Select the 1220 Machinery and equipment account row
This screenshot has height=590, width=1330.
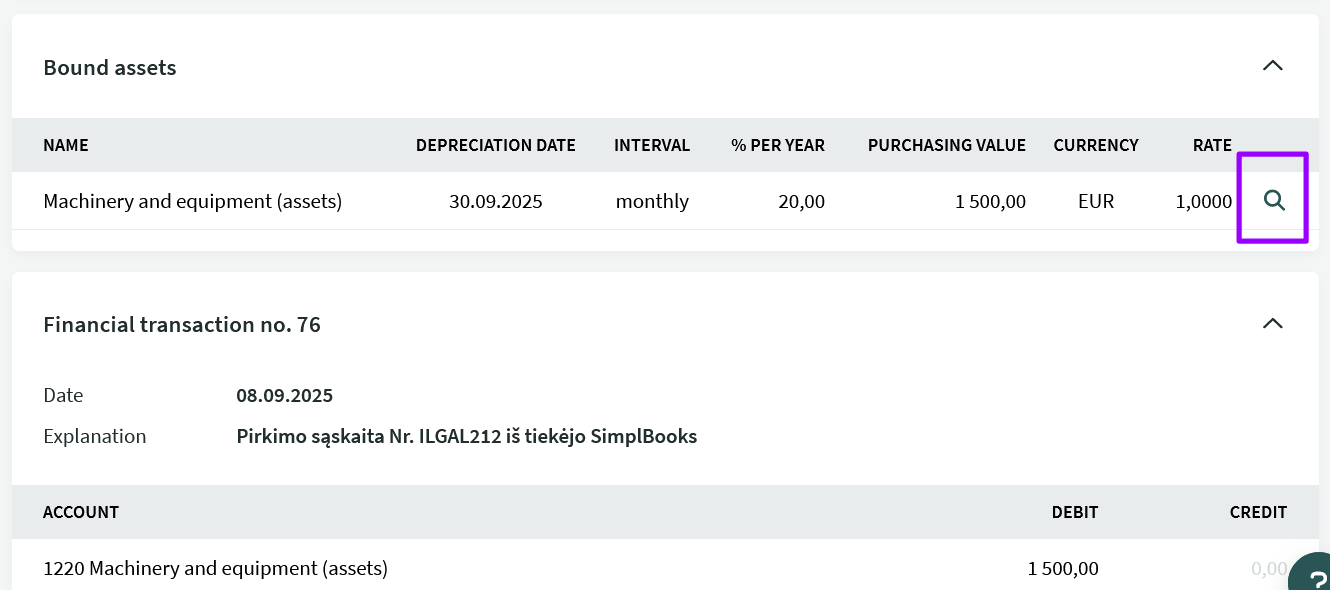click(x=215, y=568)
